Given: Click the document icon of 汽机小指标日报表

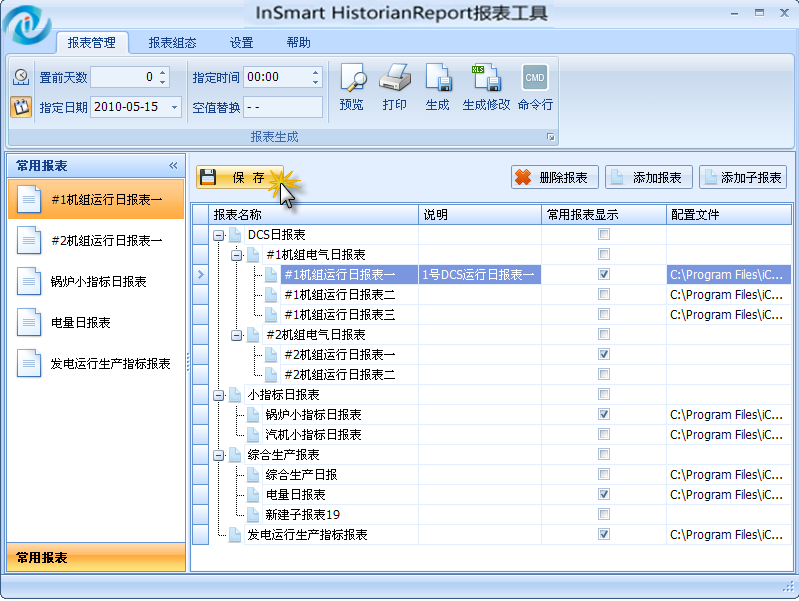Looking at the screenshot, I should point(253,434).
